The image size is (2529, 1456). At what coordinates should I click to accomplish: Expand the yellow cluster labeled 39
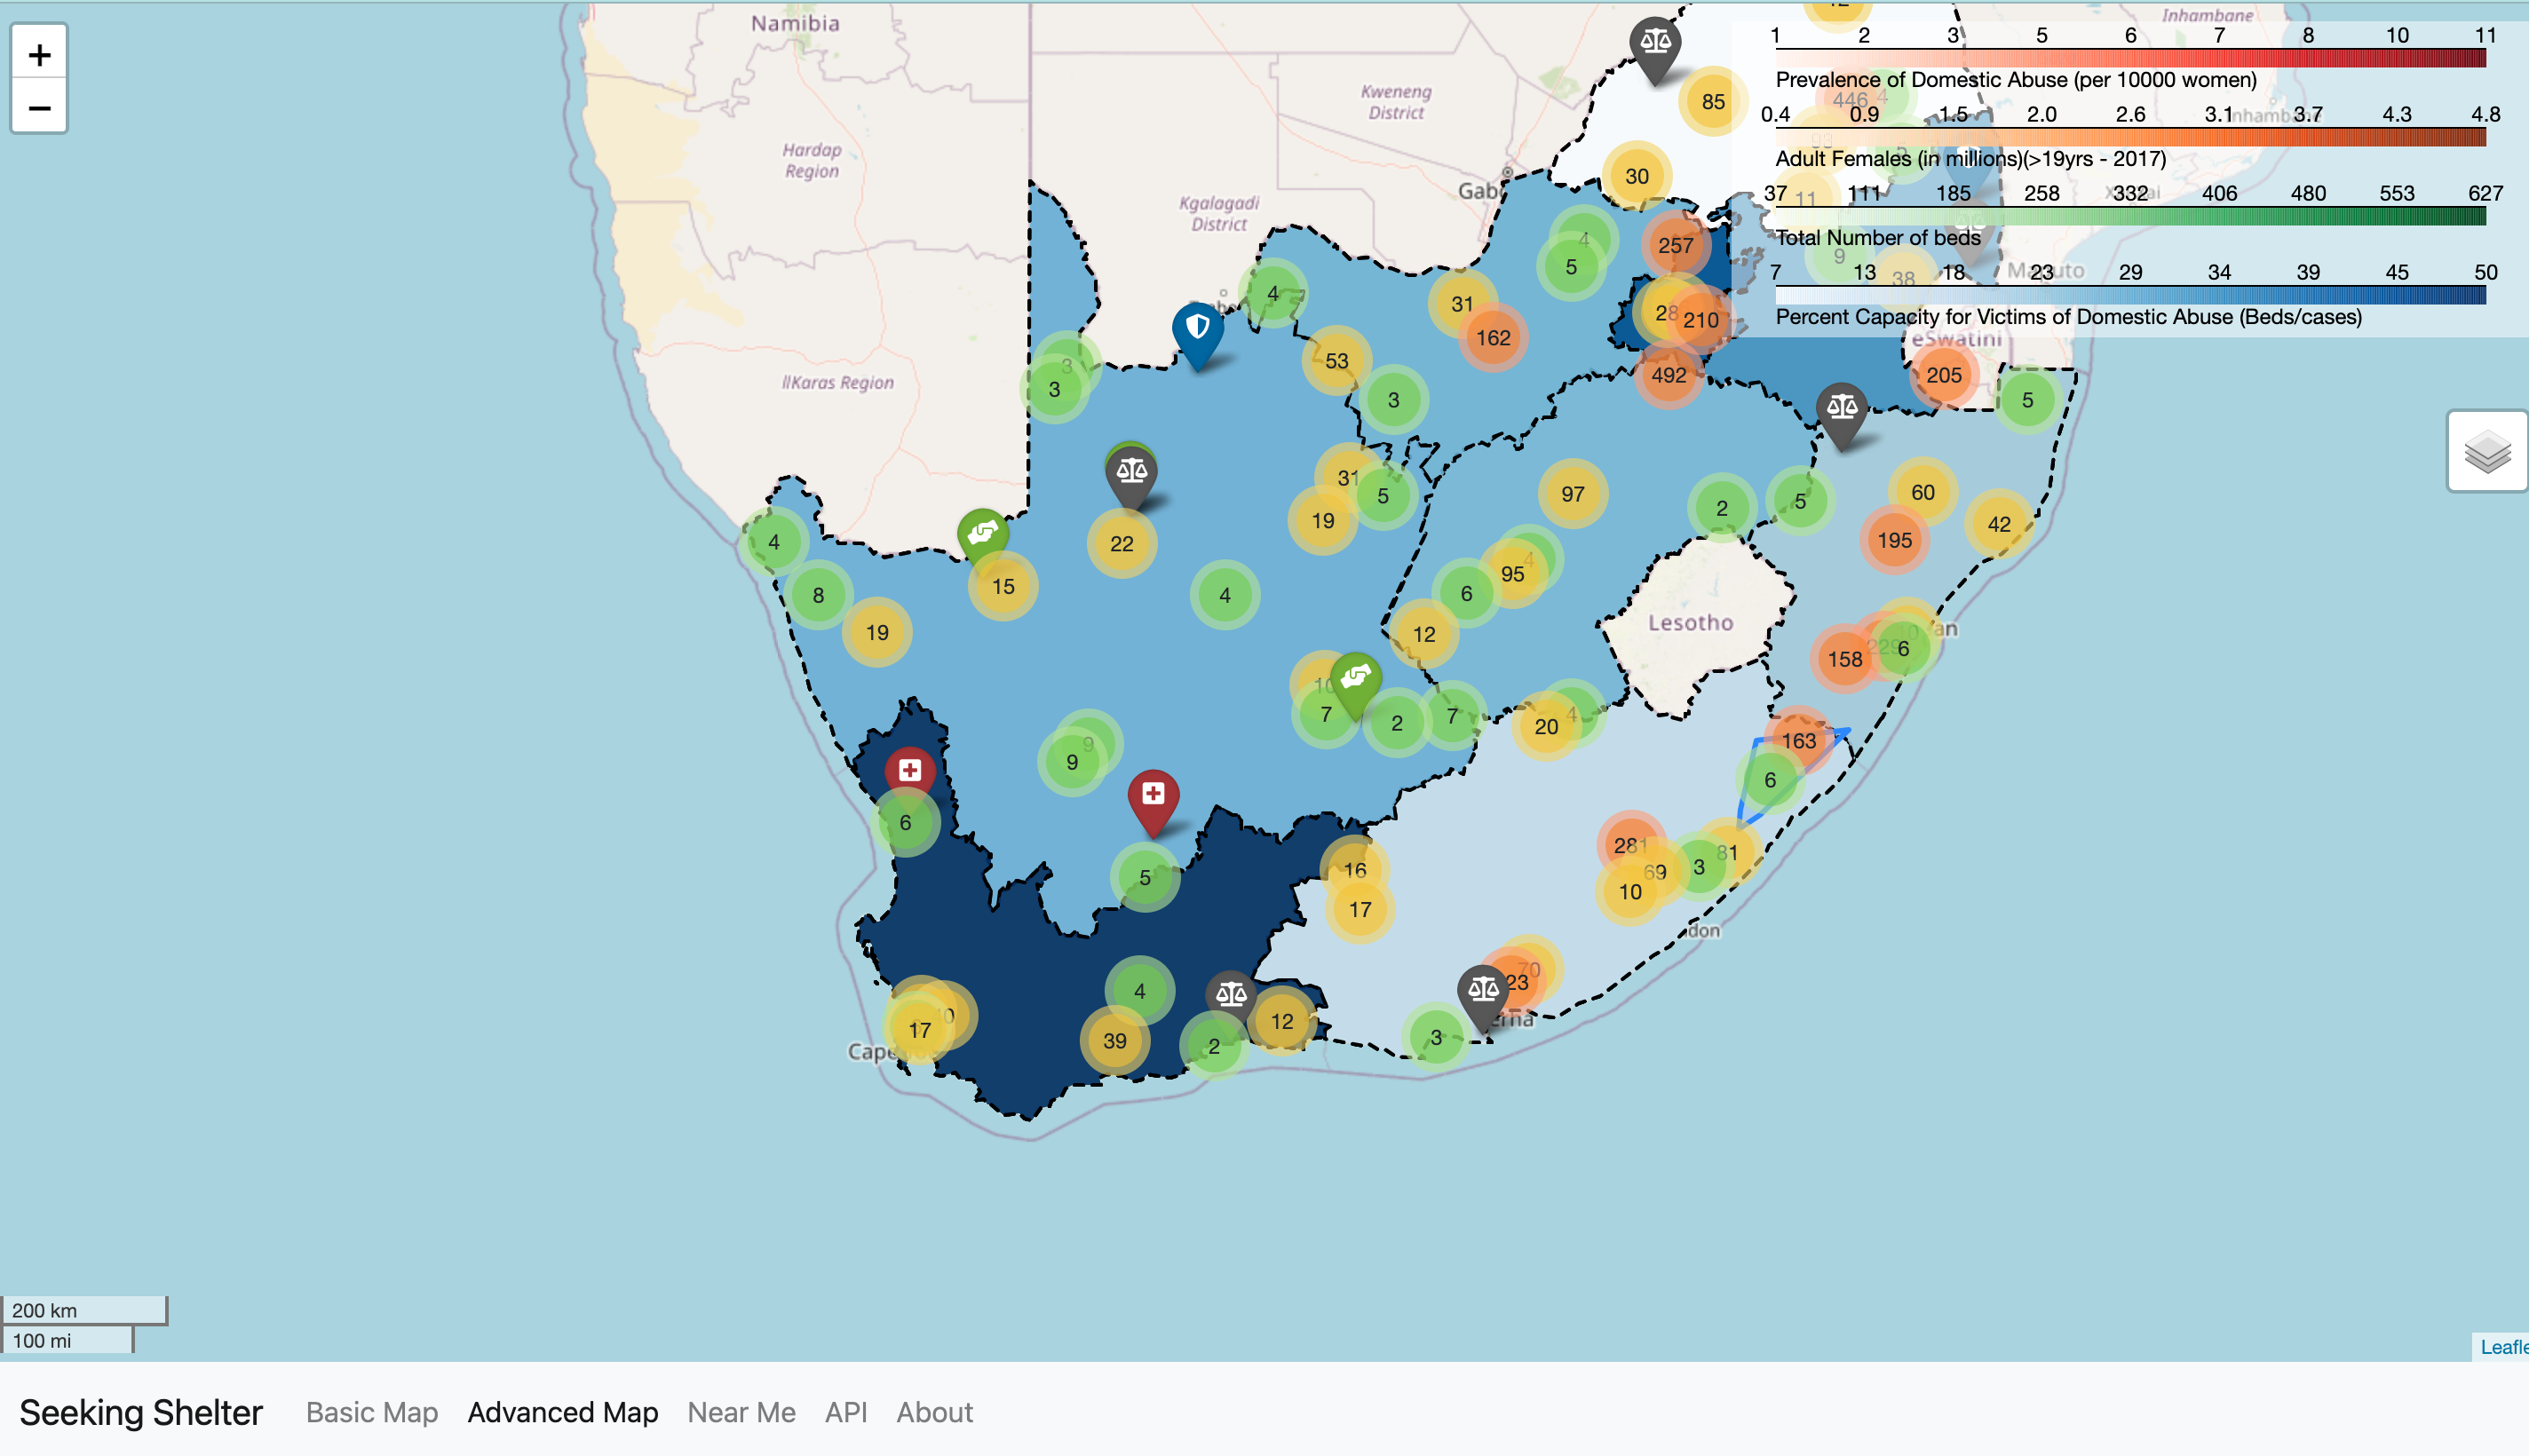(x=1114, y=1041)
